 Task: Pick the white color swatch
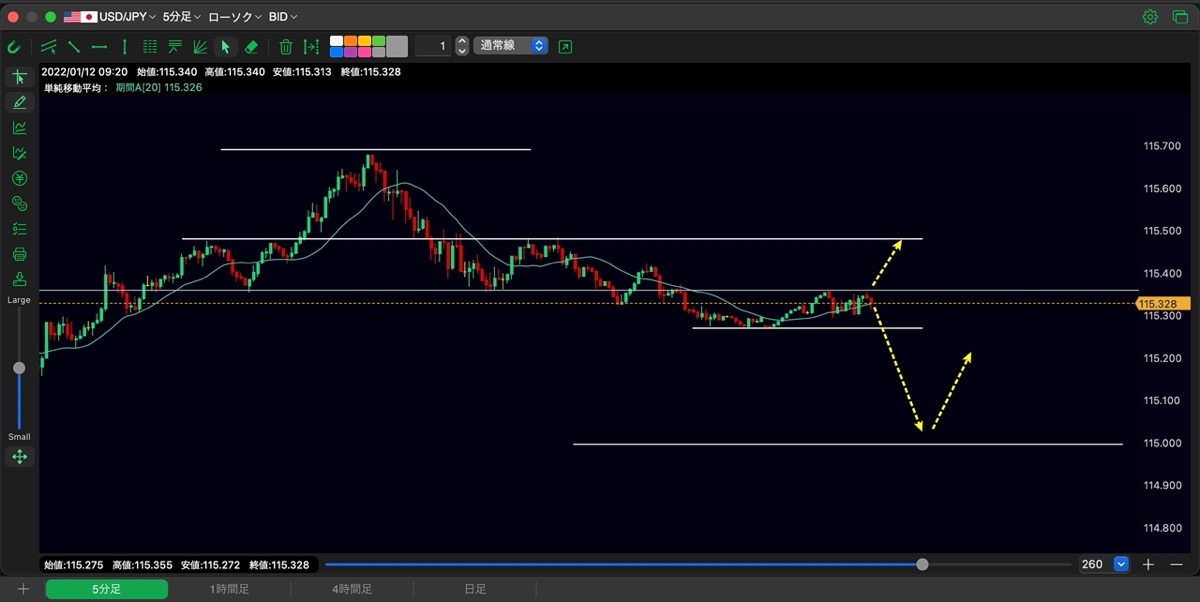336,41
